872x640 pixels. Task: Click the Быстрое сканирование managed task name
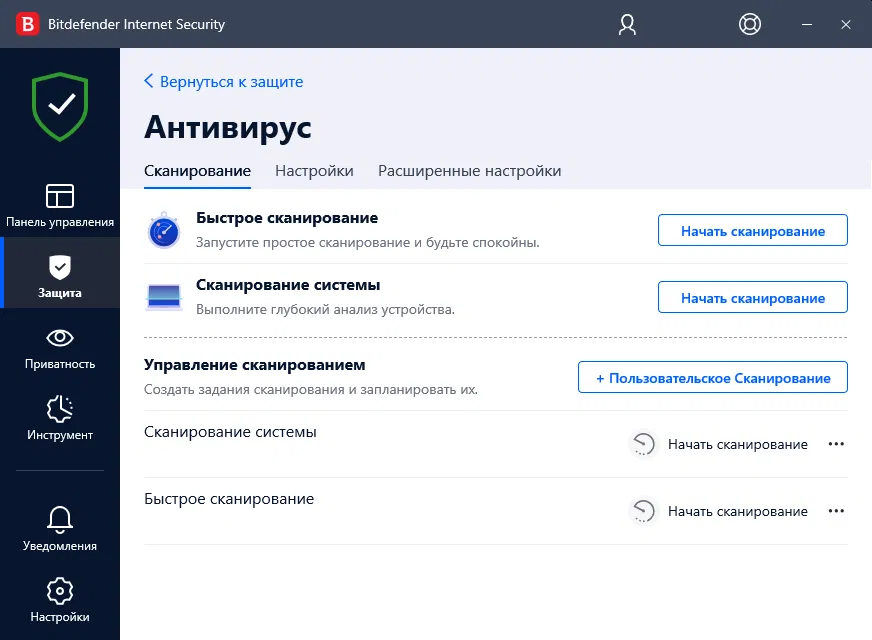click(229, 499)
